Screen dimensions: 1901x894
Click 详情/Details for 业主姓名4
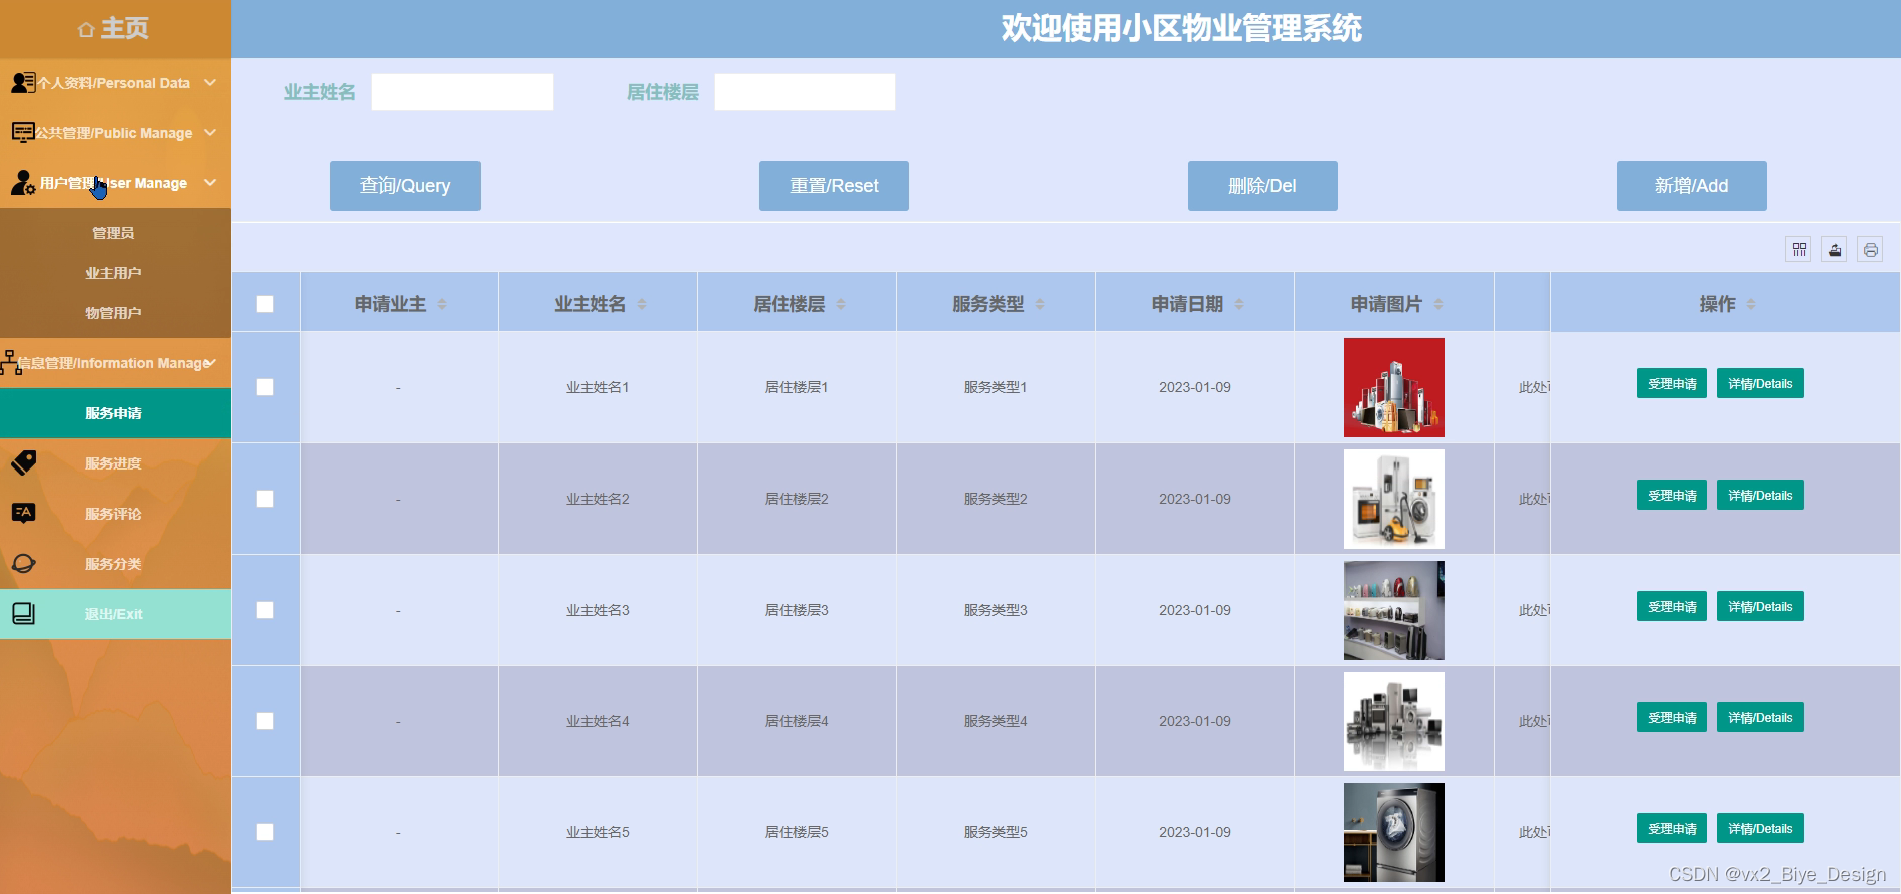pyautogui.click(x=1760, y=718)
